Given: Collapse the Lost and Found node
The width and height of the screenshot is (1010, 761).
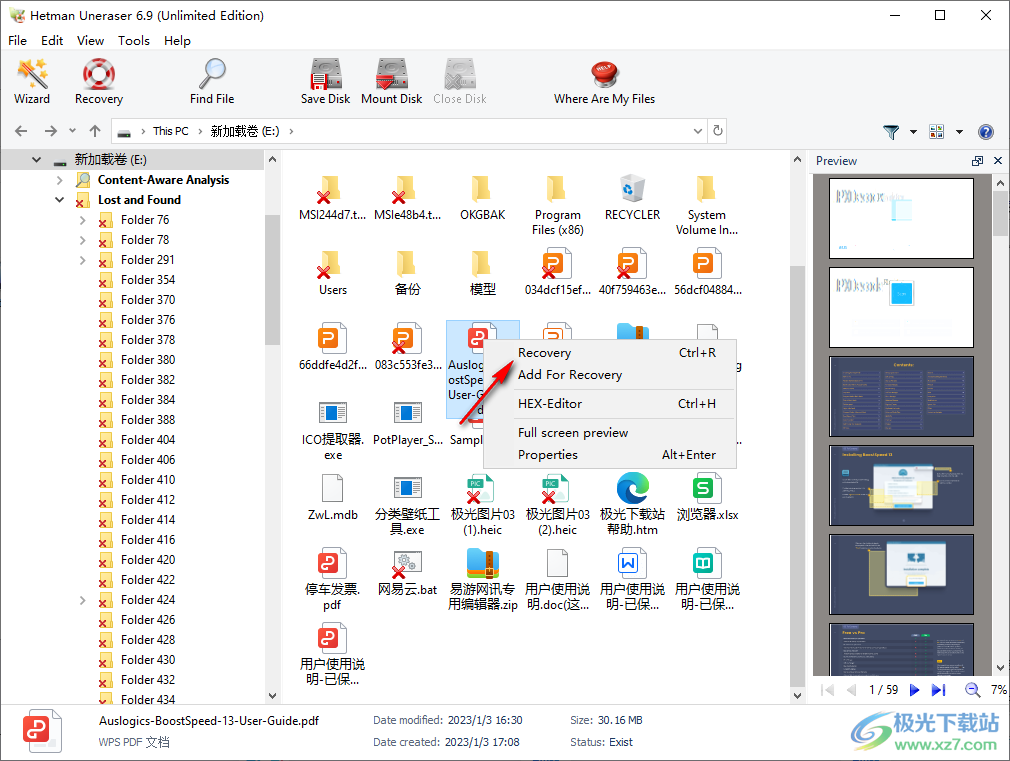Looking at the screenshot, I should click(x=60, y=200).
